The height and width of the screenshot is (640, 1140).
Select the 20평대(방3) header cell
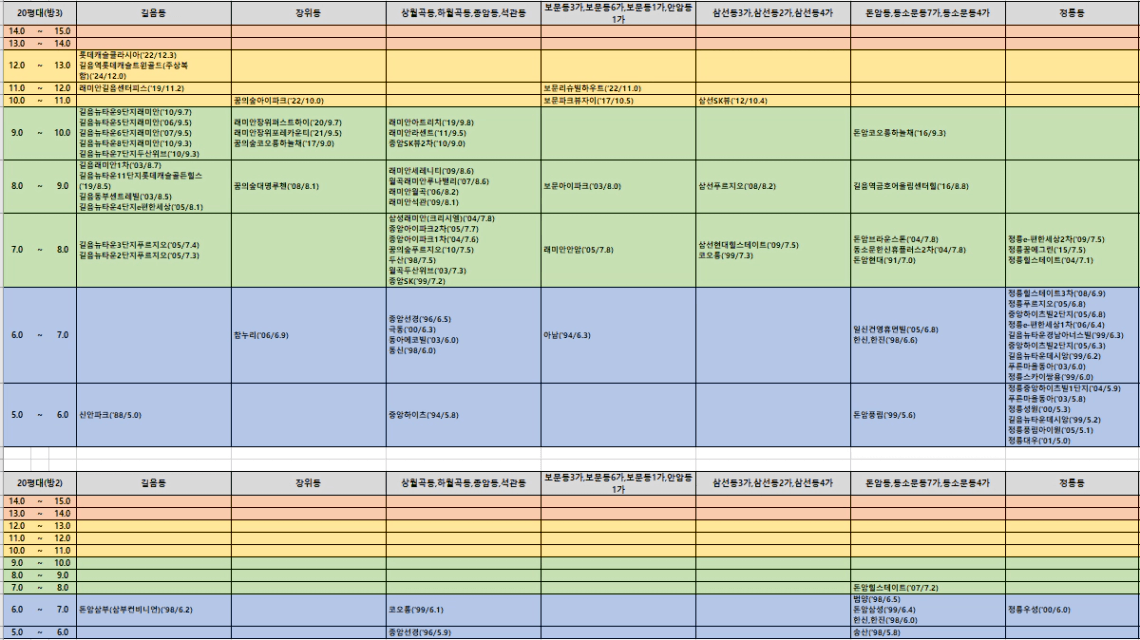[x=40, y=13]
